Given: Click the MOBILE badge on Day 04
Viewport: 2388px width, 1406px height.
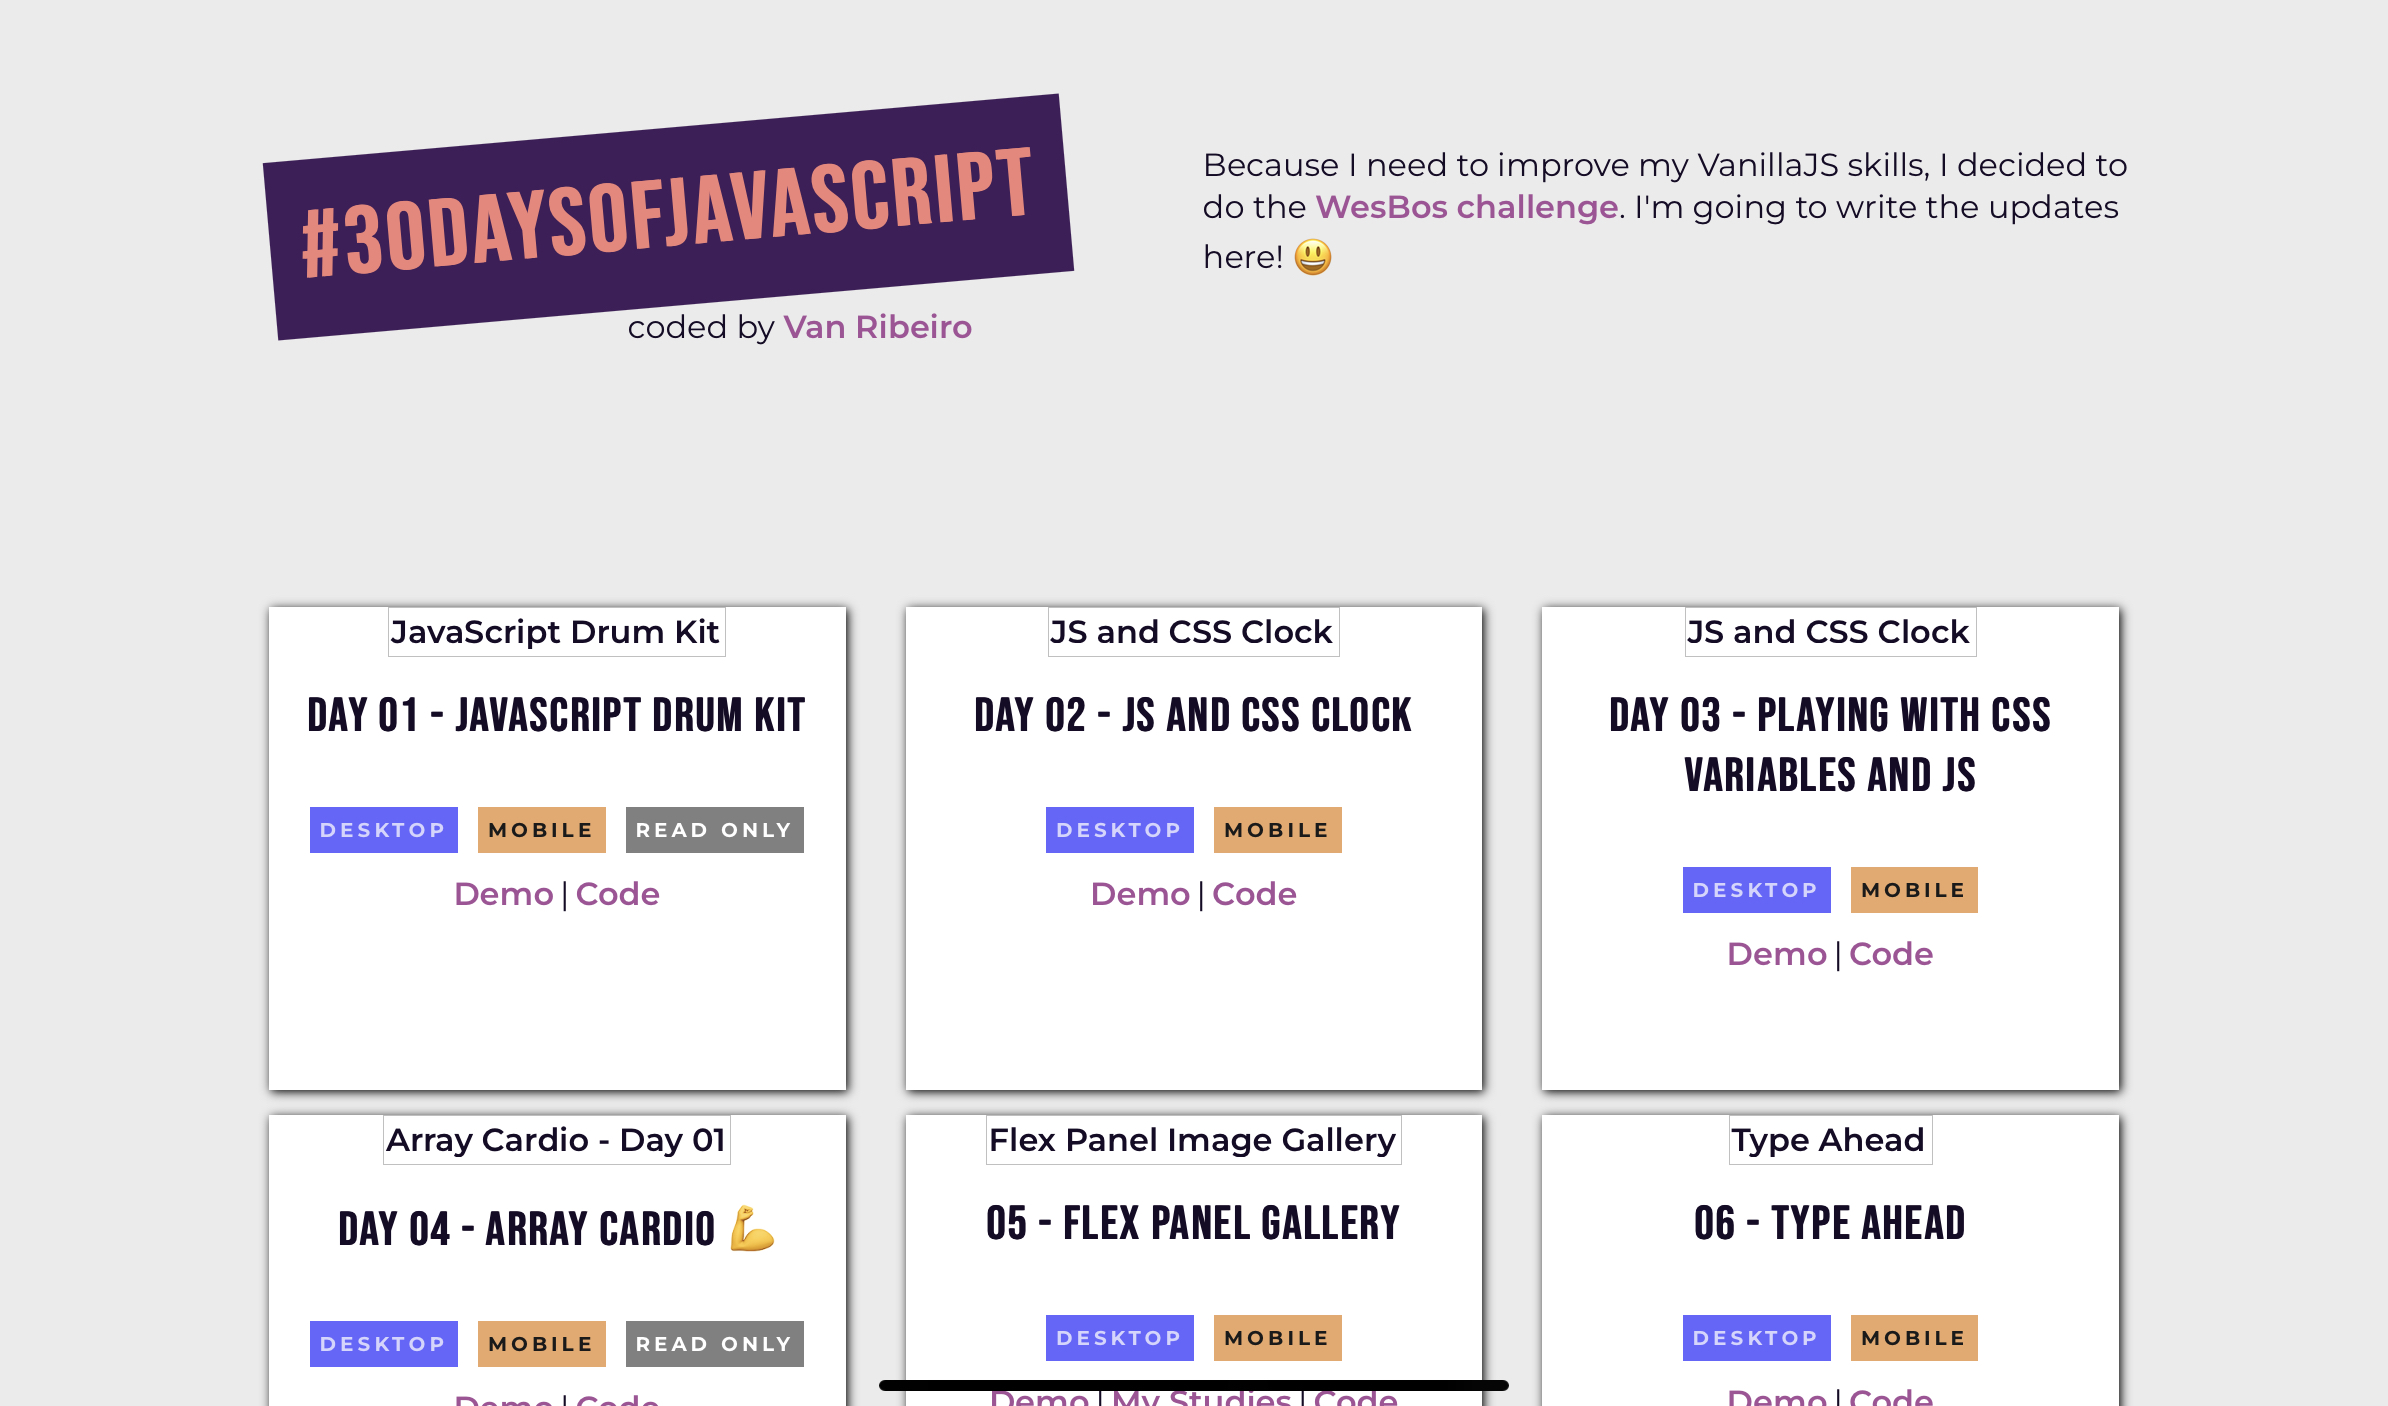Looking at the screenshot, I should [541, 1342].
